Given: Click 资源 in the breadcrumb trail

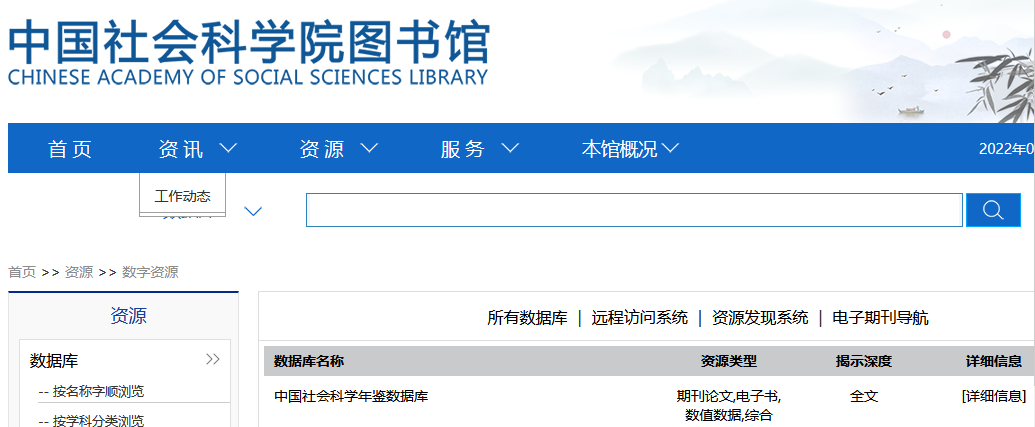Looking at the screenshot, I should coord(79,272).
